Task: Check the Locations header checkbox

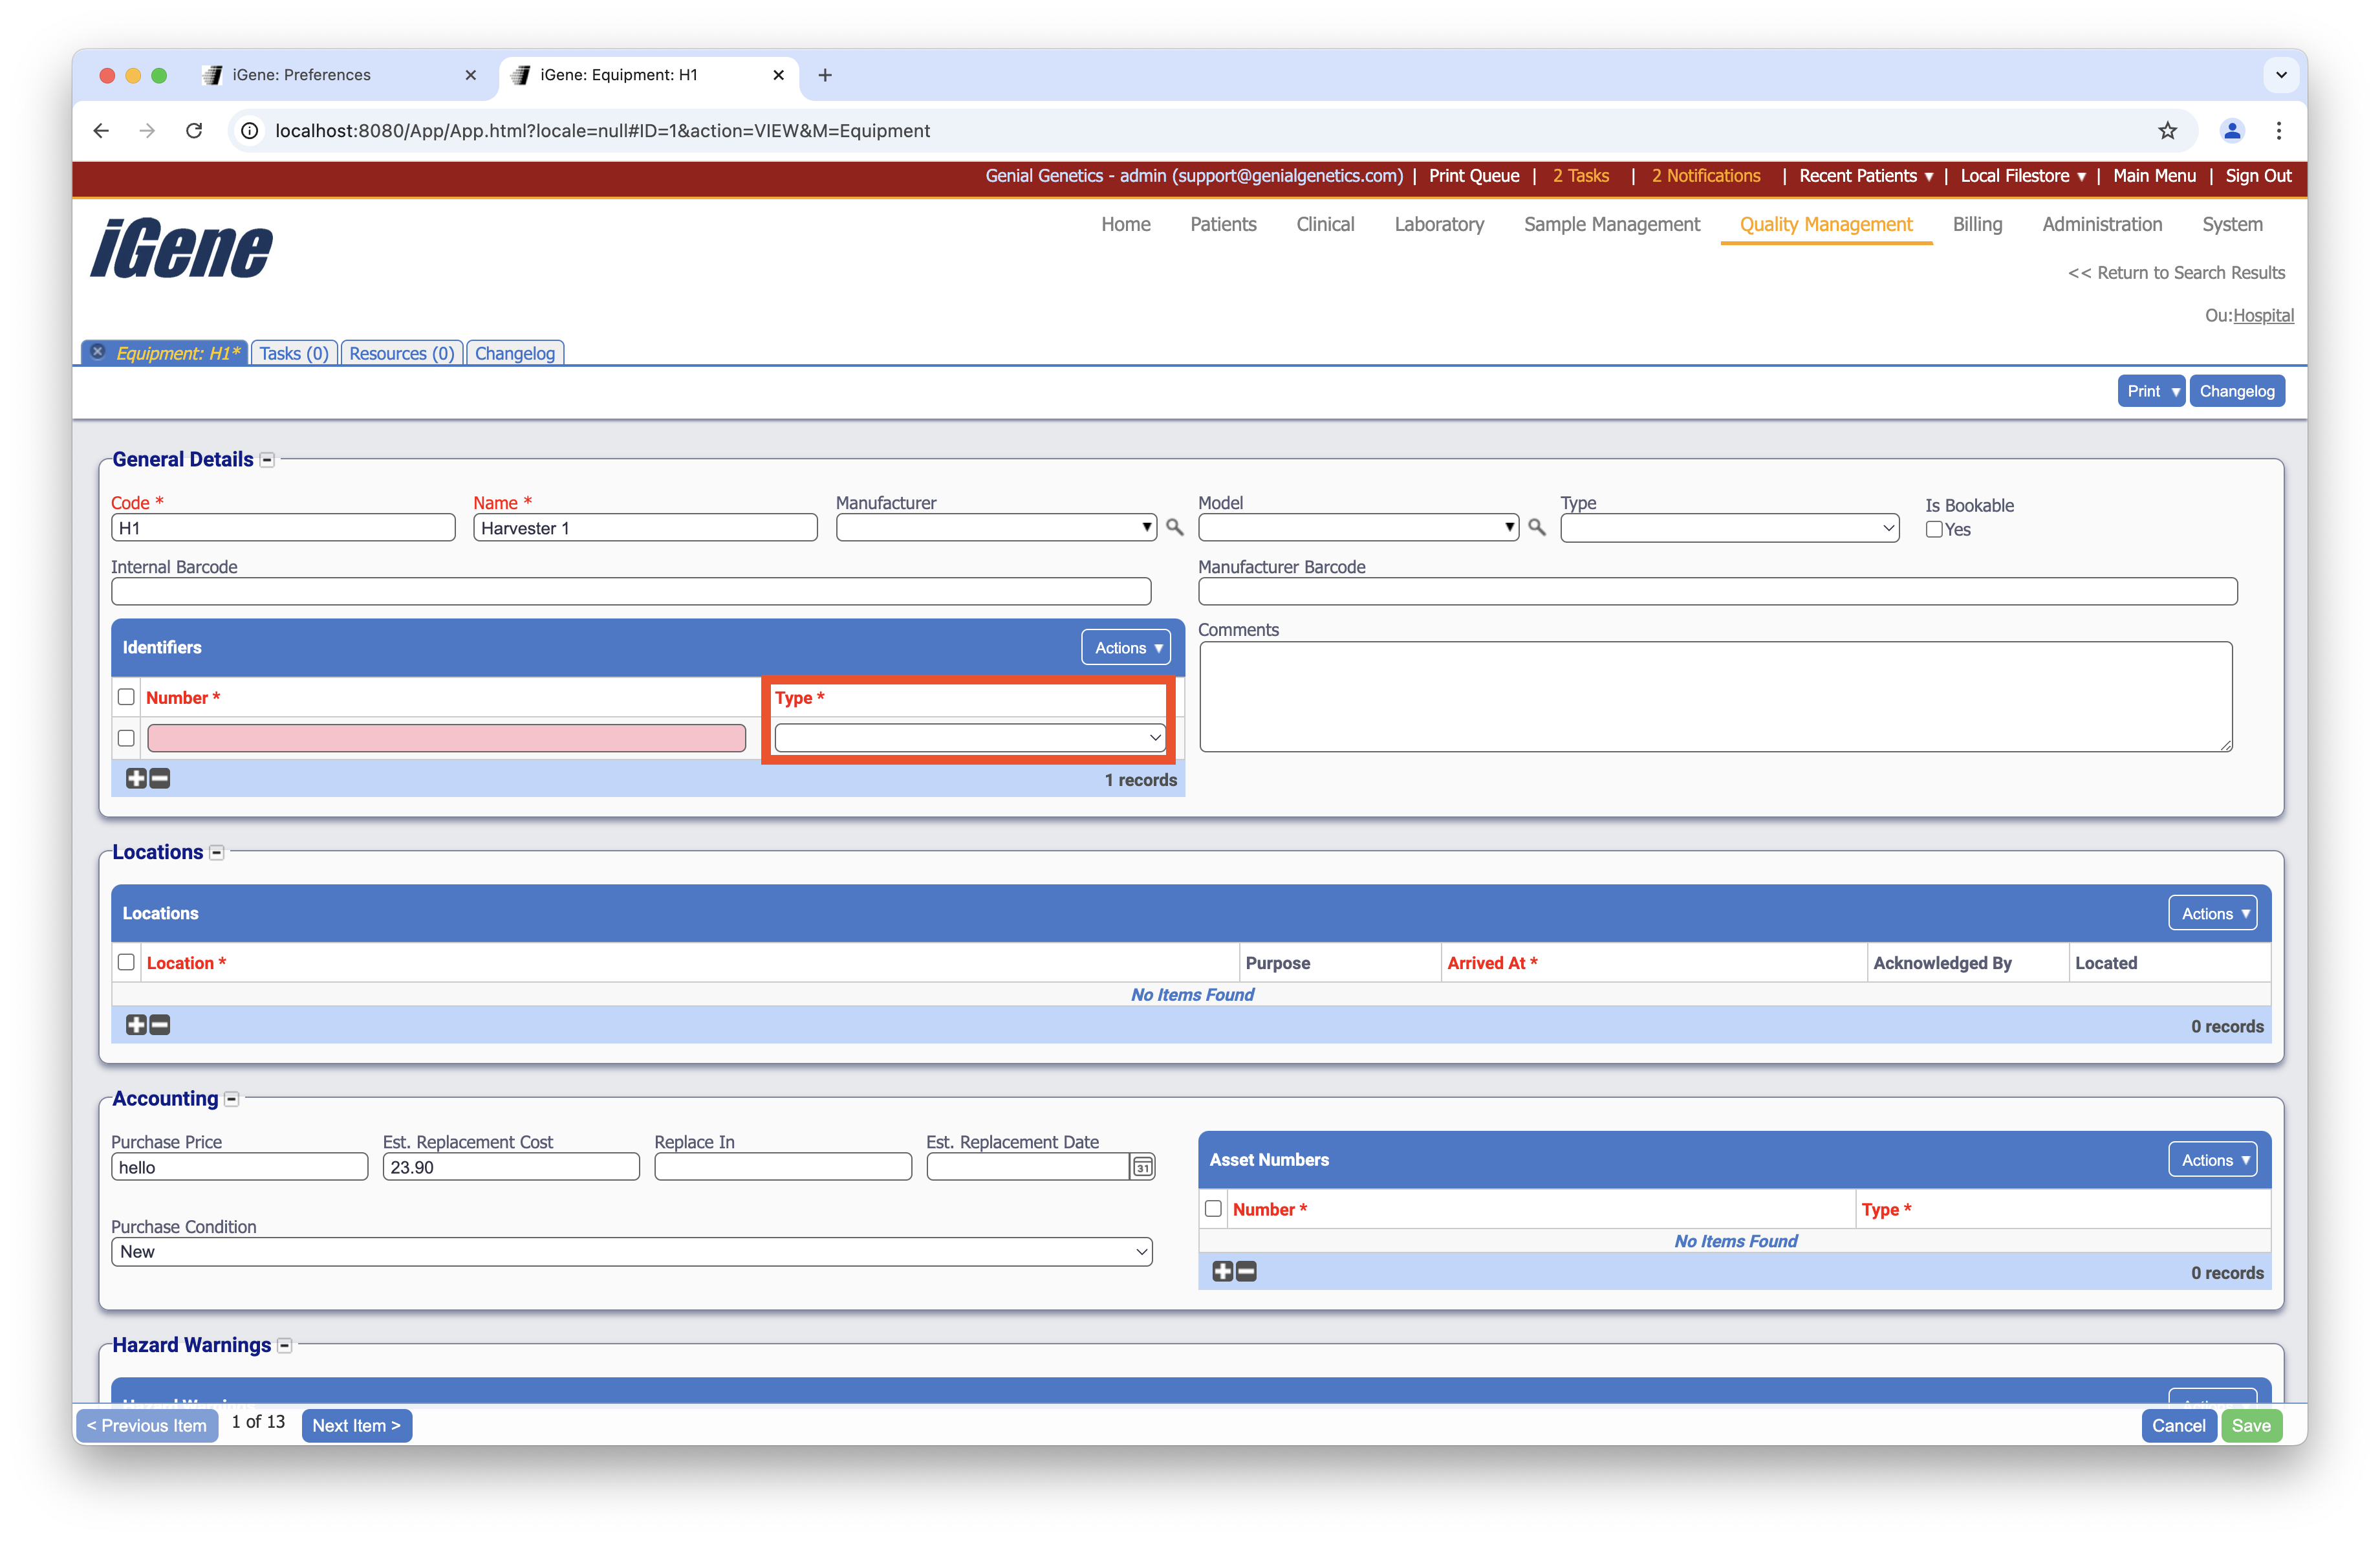Action: click(x=126, y=962)
